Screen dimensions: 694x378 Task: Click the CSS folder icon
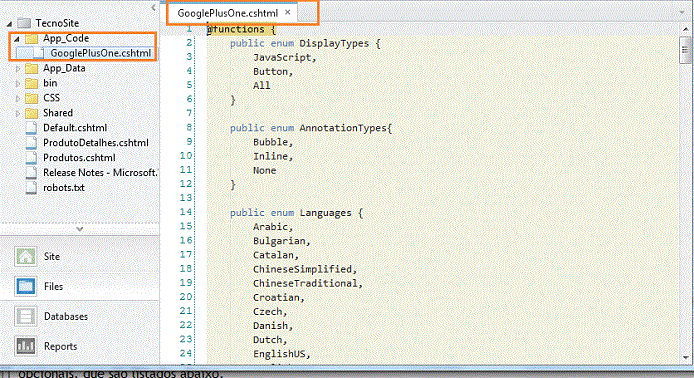[31, 98]
